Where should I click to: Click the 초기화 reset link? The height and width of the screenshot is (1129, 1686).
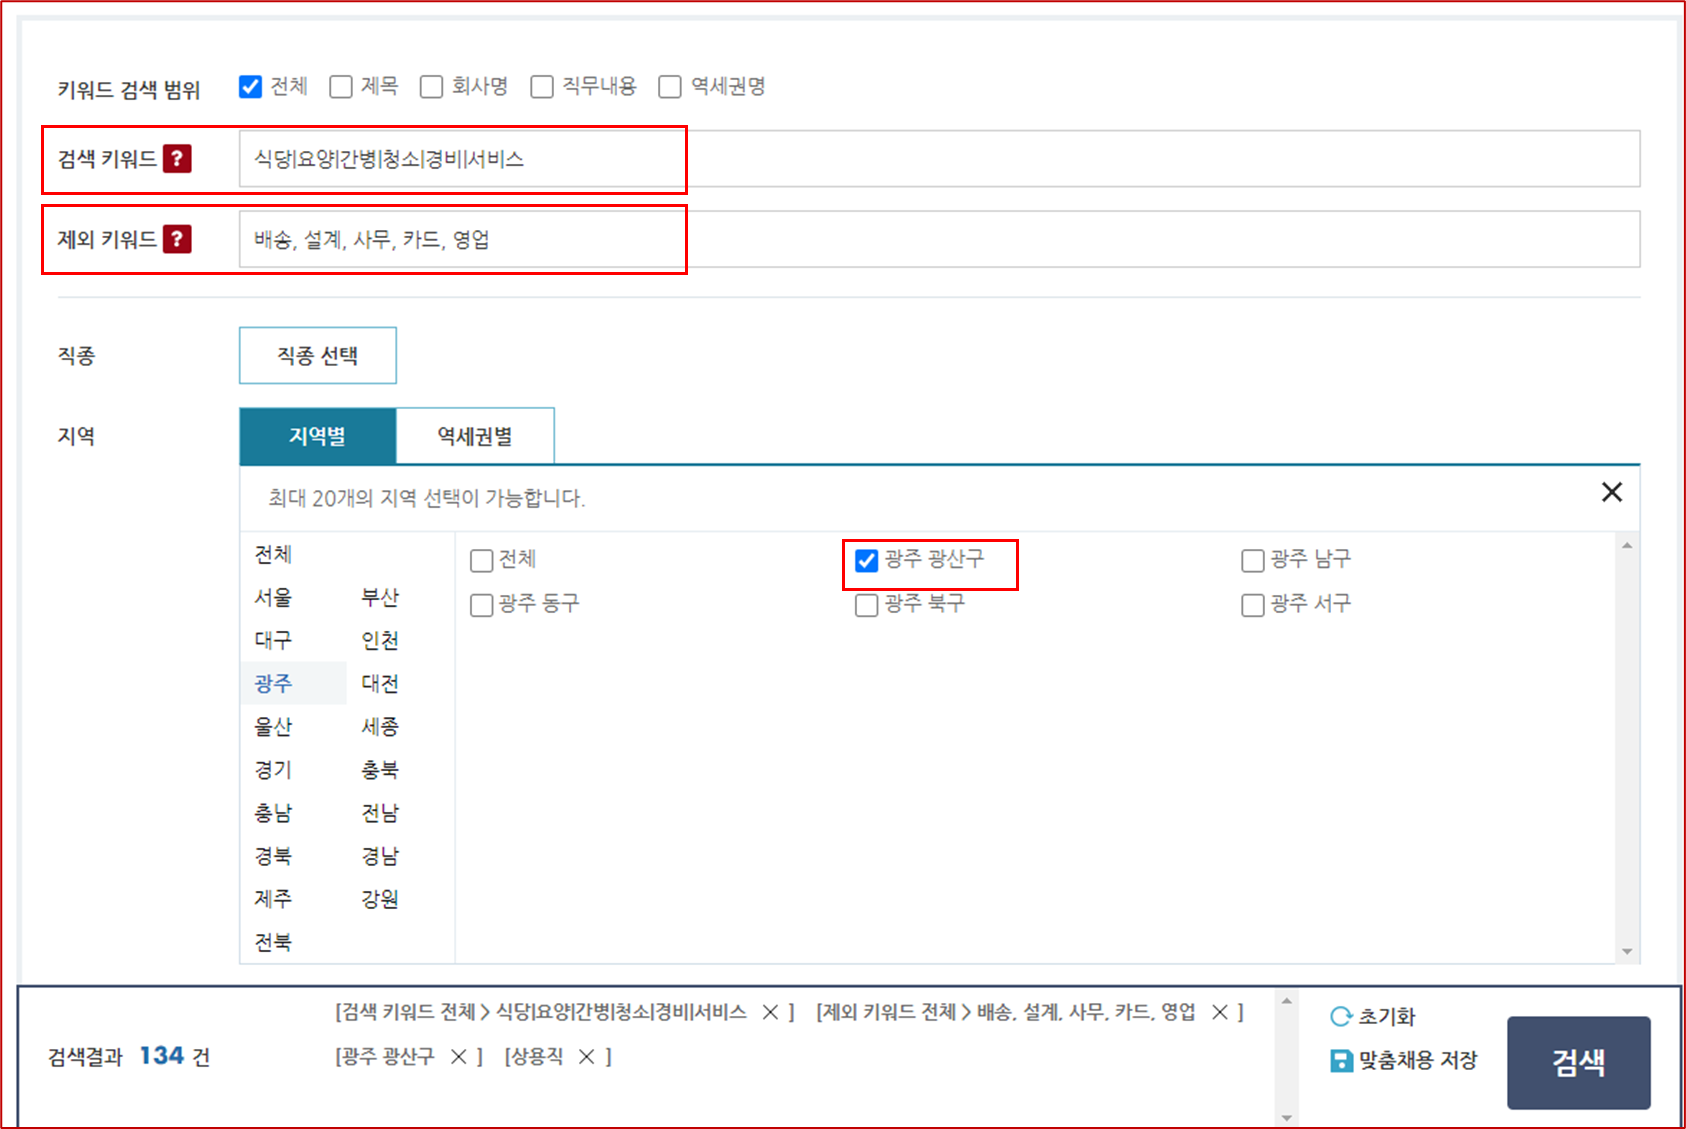(x=1386, y=1017)
